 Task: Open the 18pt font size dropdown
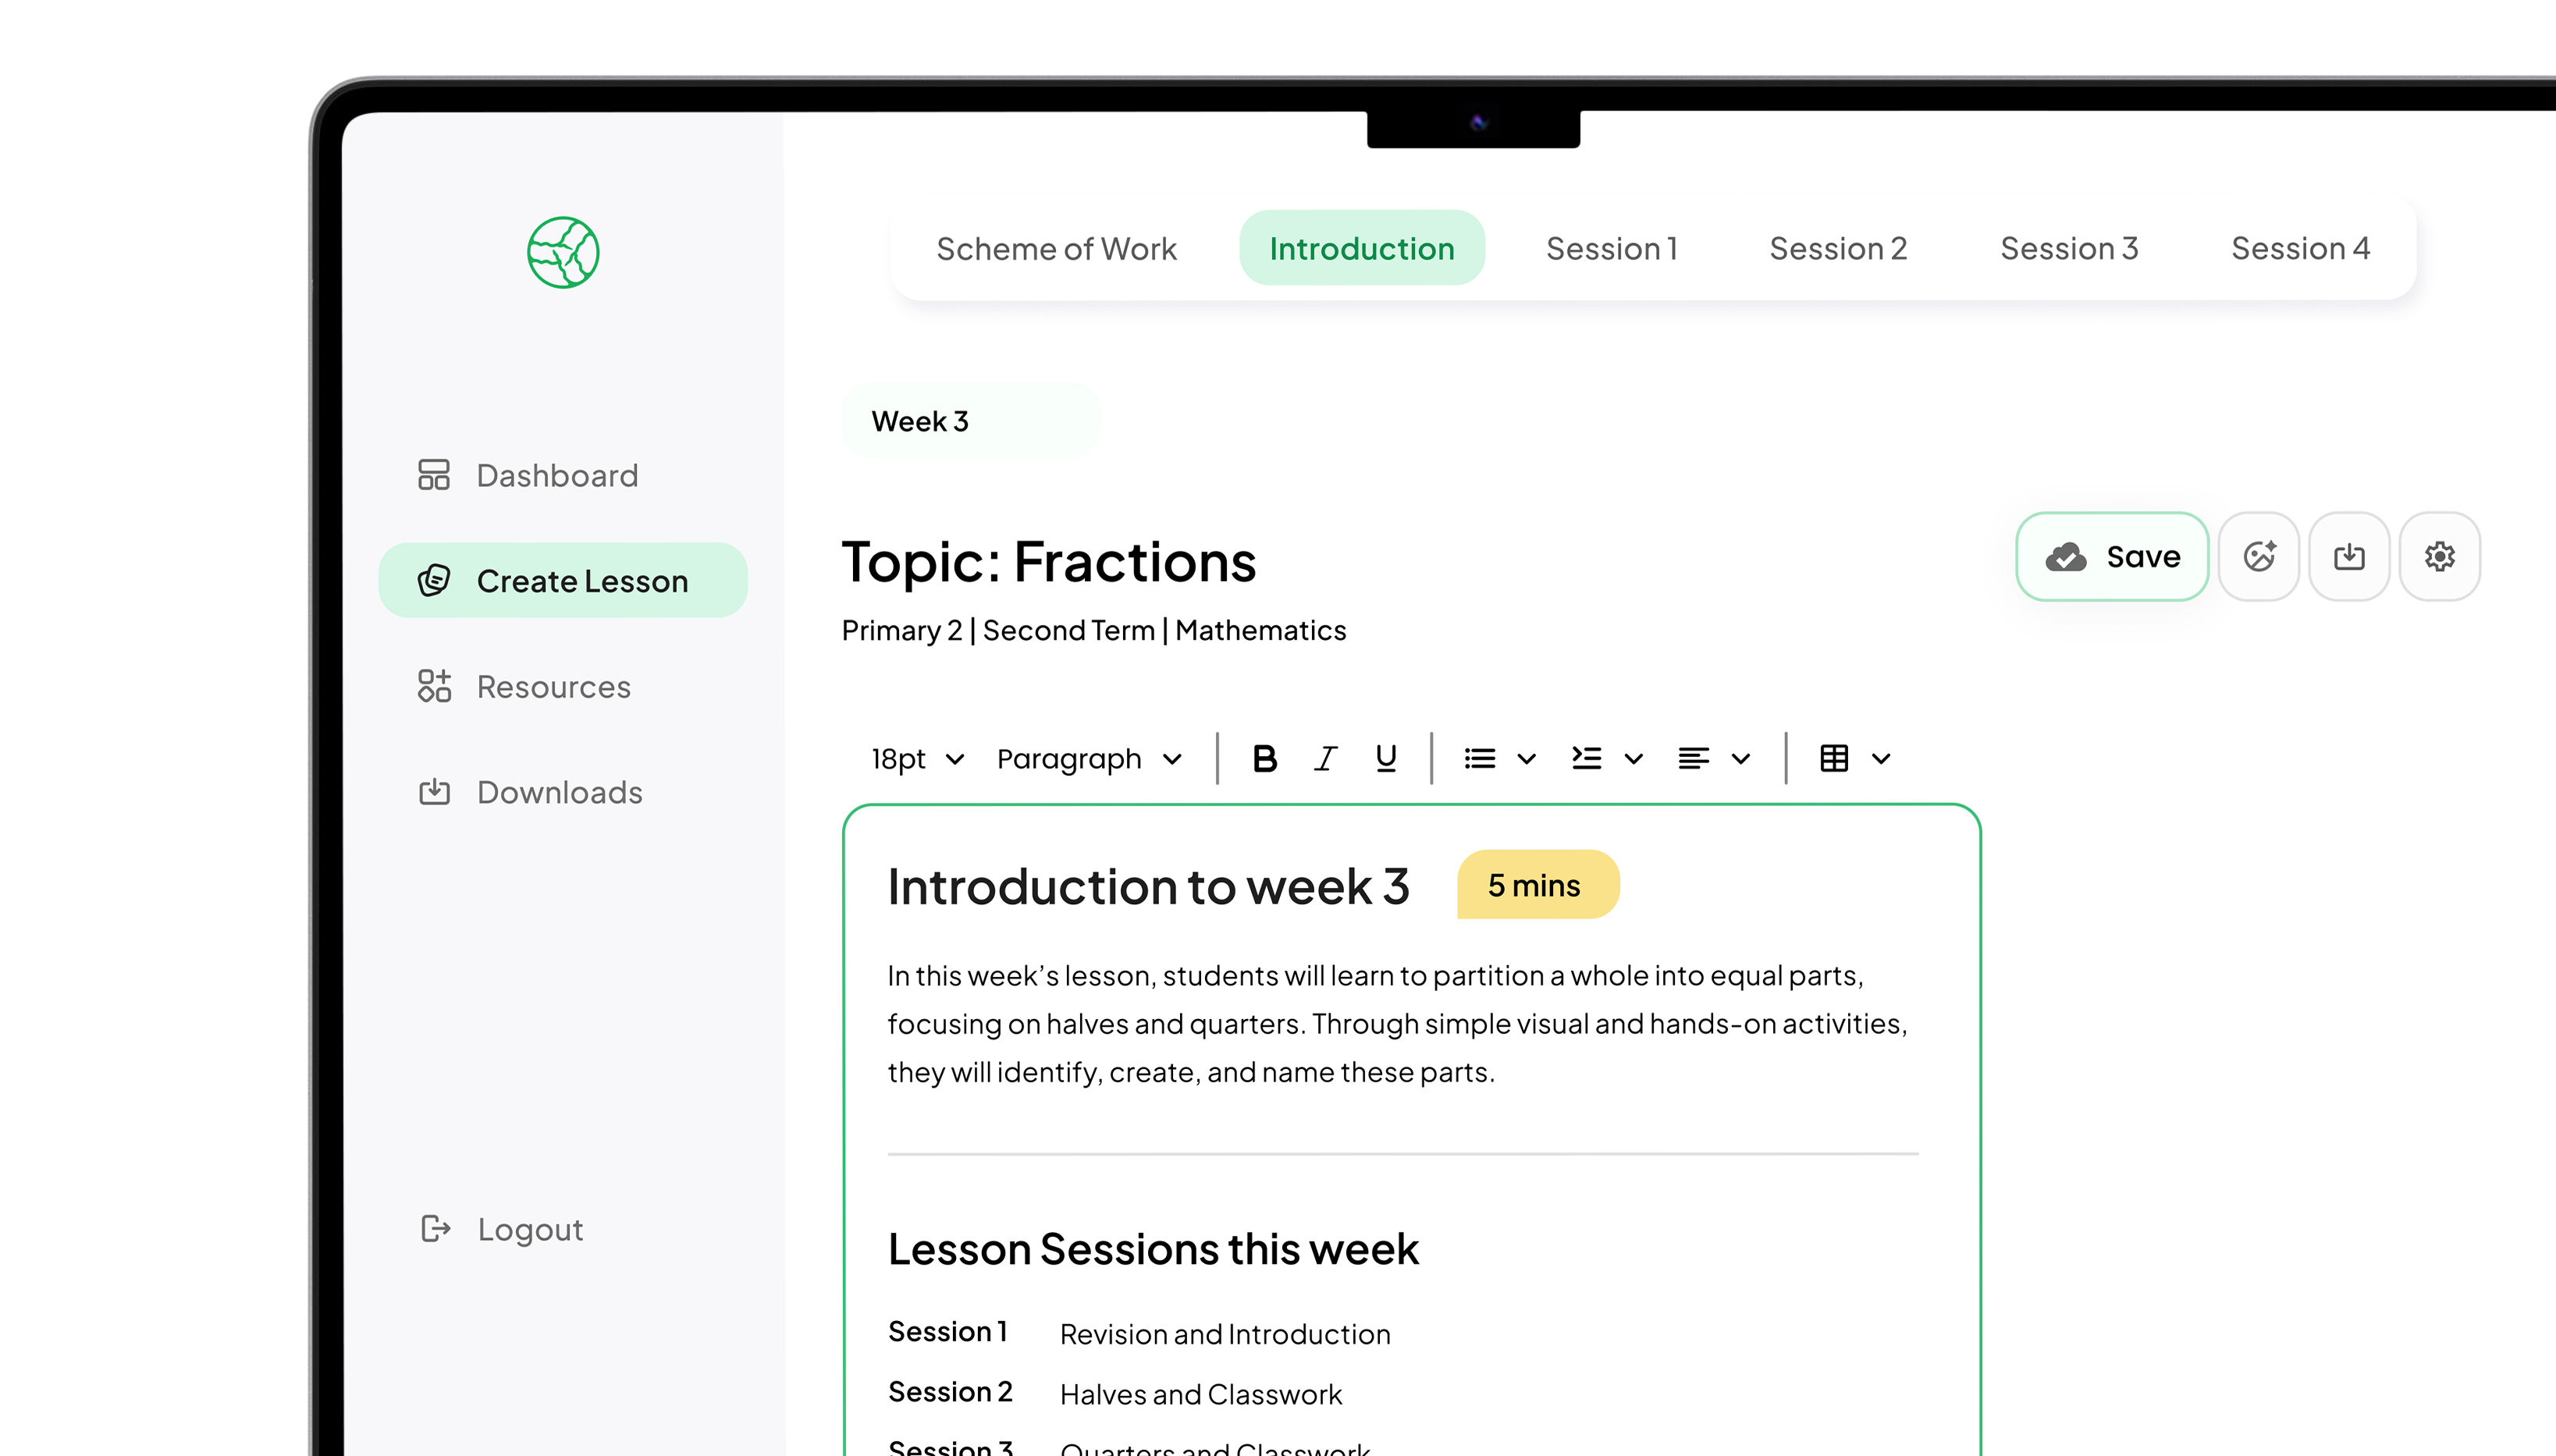click(x=916, y=759)
